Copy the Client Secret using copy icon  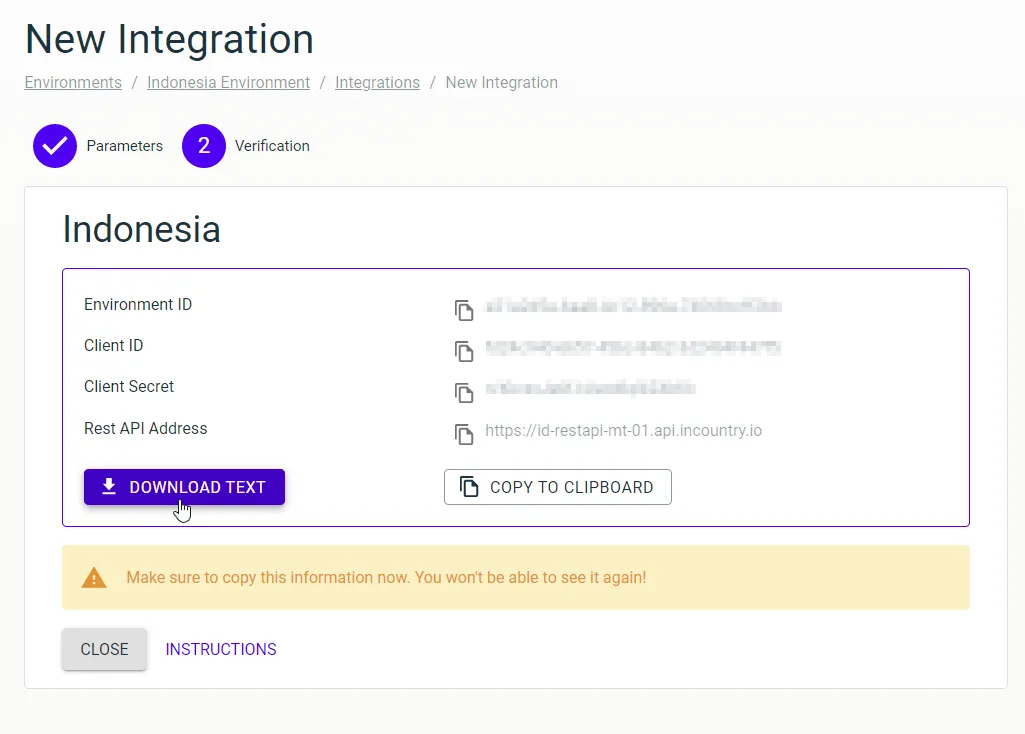click(463, 392)
